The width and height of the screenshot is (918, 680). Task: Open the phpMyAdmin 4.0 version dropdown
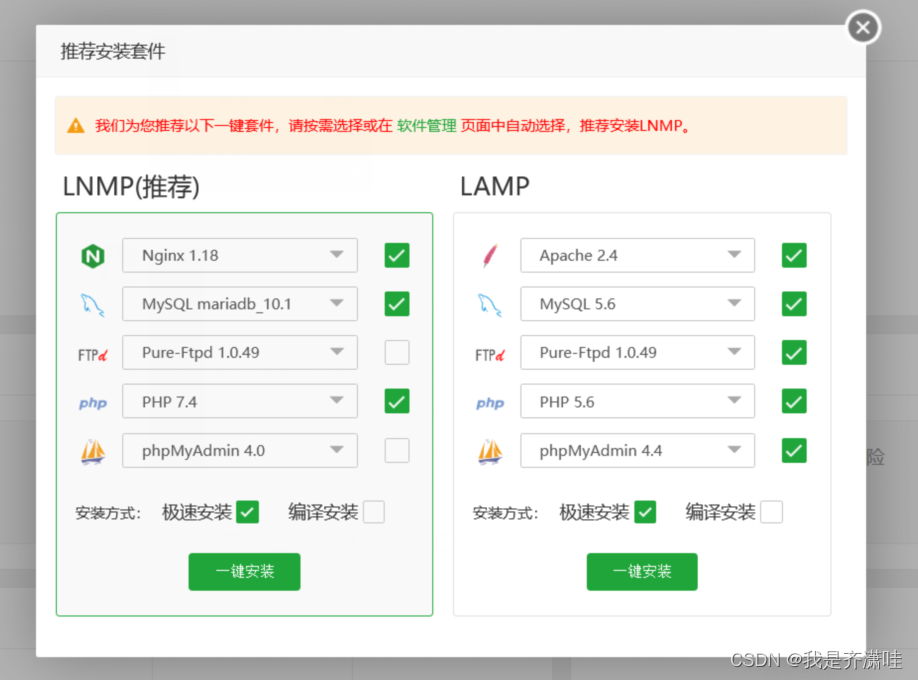pyautogui.click(x=240, y=450)
